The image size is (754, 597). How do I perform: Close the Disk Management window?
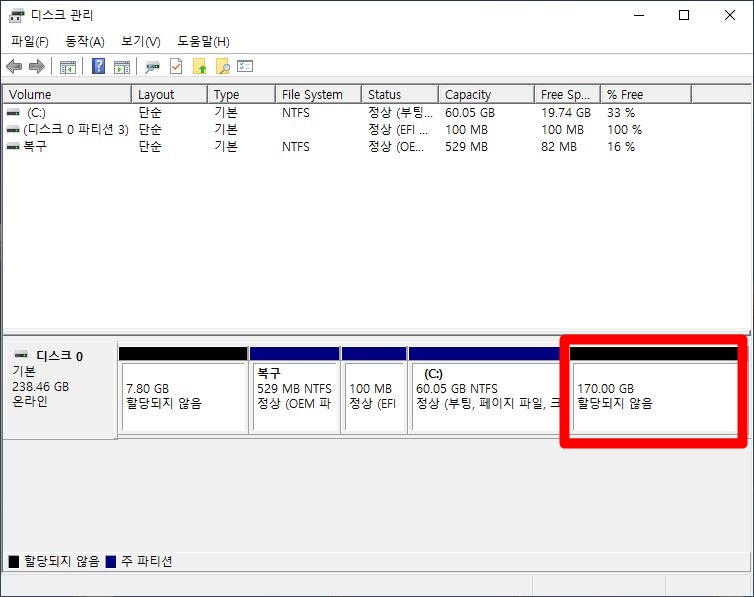(729, 15)
